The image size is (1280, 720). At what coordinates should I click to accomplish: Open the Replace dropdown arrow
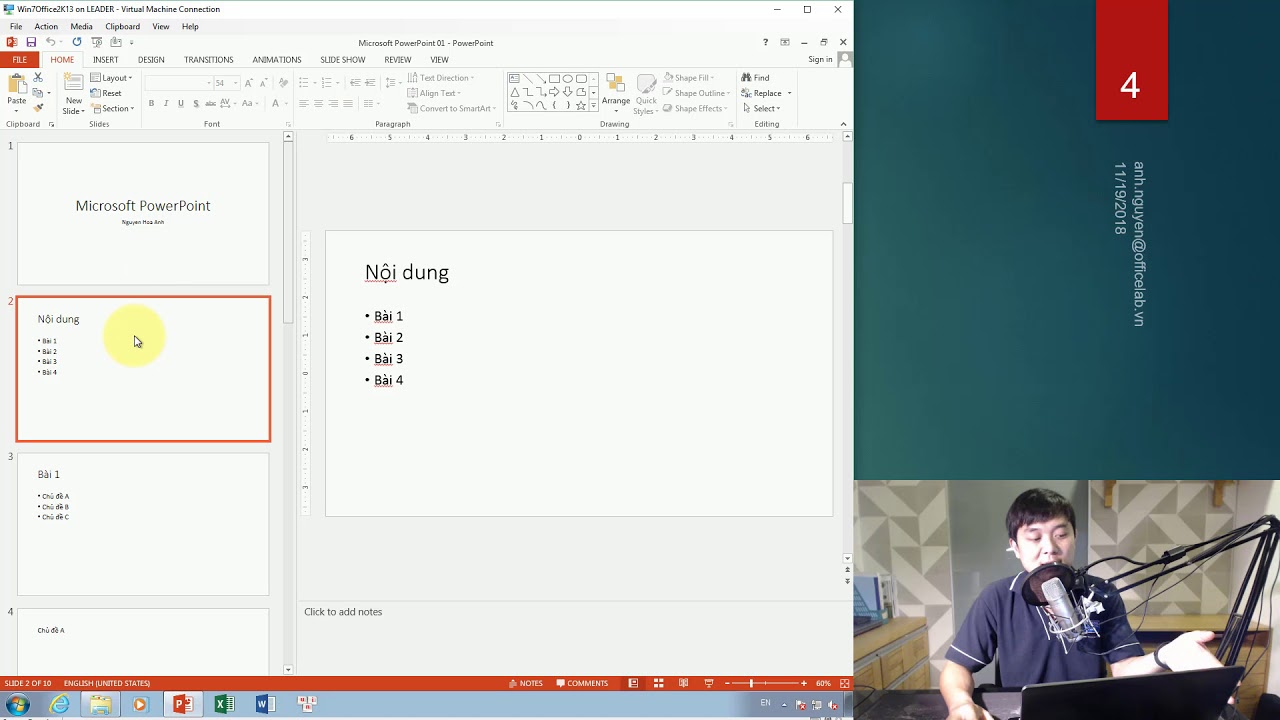(x=789, y=93)
